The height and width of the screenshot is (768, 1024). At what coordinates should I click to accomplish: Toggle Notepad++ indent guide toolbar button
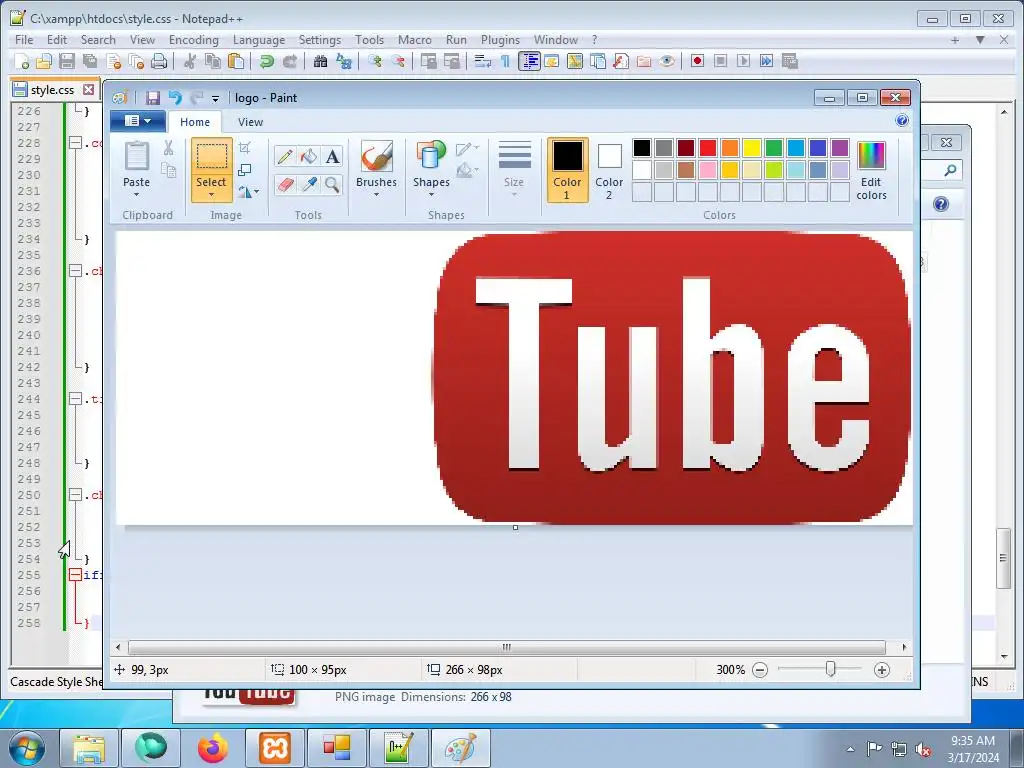point(529,61)
